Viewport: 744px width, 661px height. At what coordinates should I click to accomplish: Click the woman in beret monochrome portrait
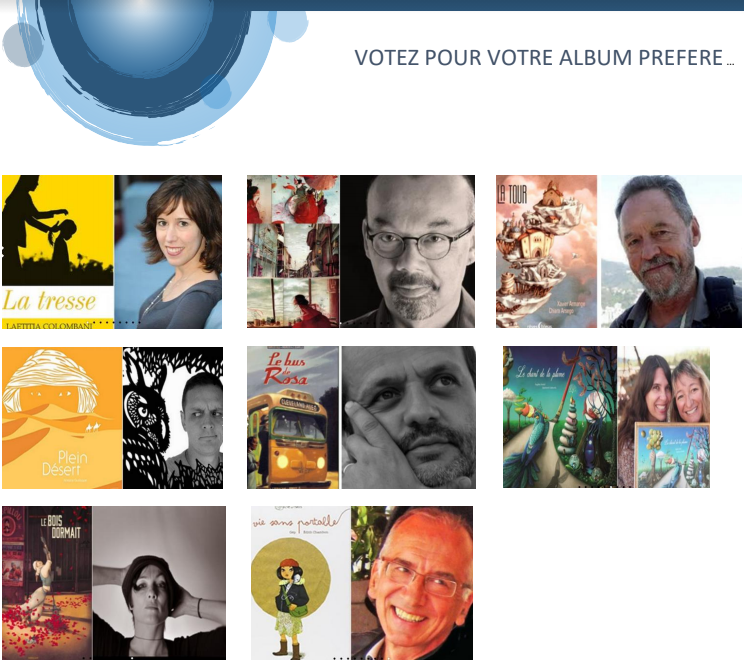(x=159, y=583)
